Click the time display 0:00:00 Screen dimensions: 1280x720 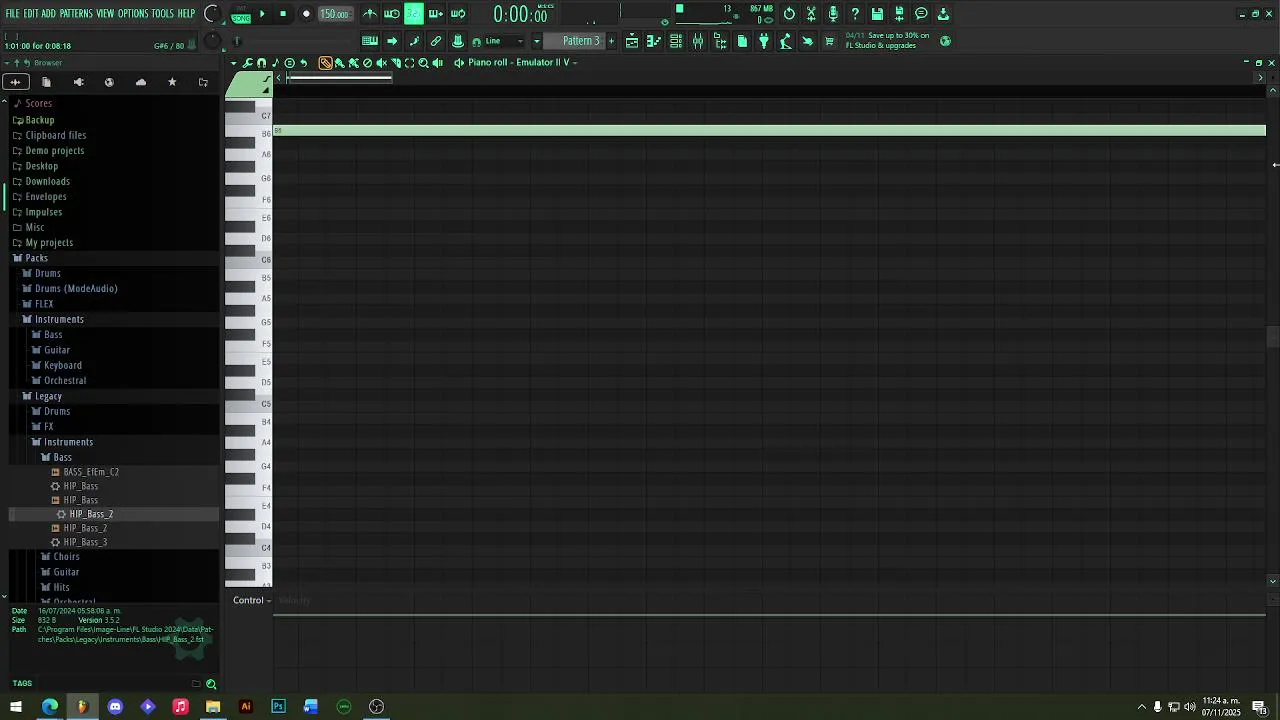tap(520, 15)
